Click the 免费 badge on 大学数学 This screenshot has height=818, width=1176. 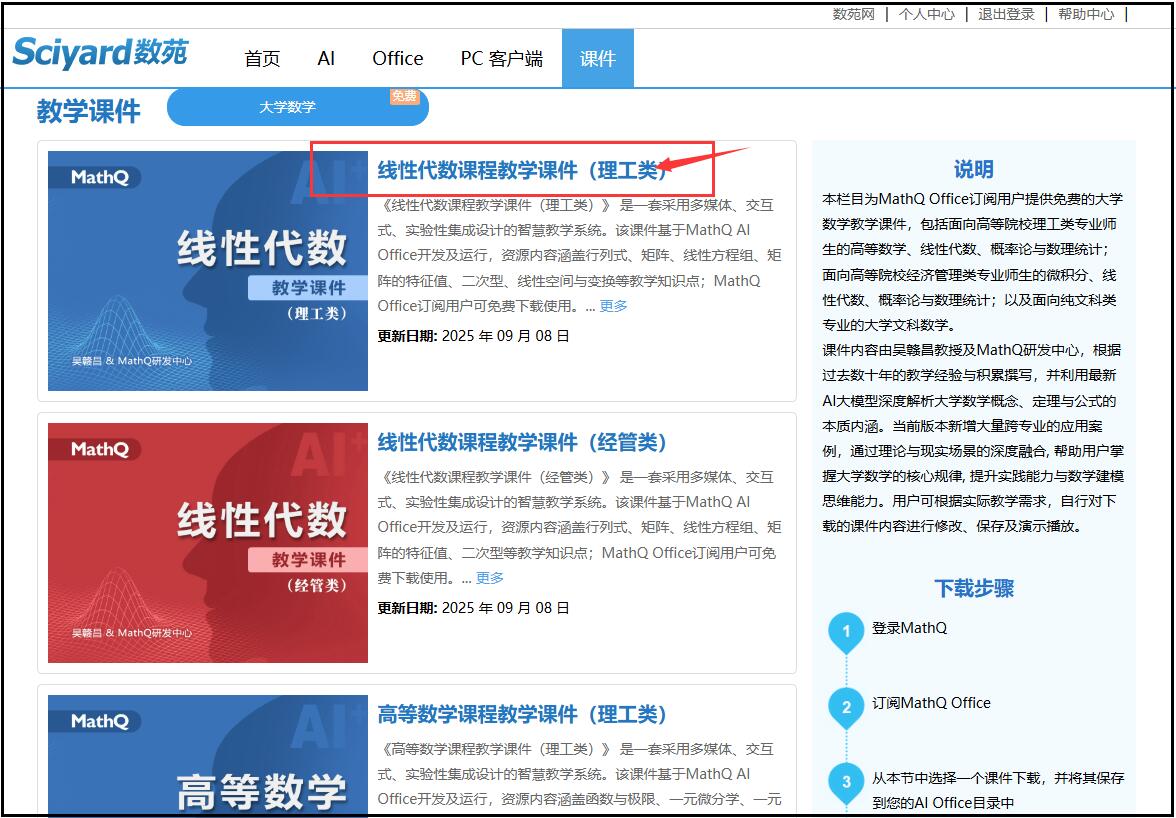(404, 96)
